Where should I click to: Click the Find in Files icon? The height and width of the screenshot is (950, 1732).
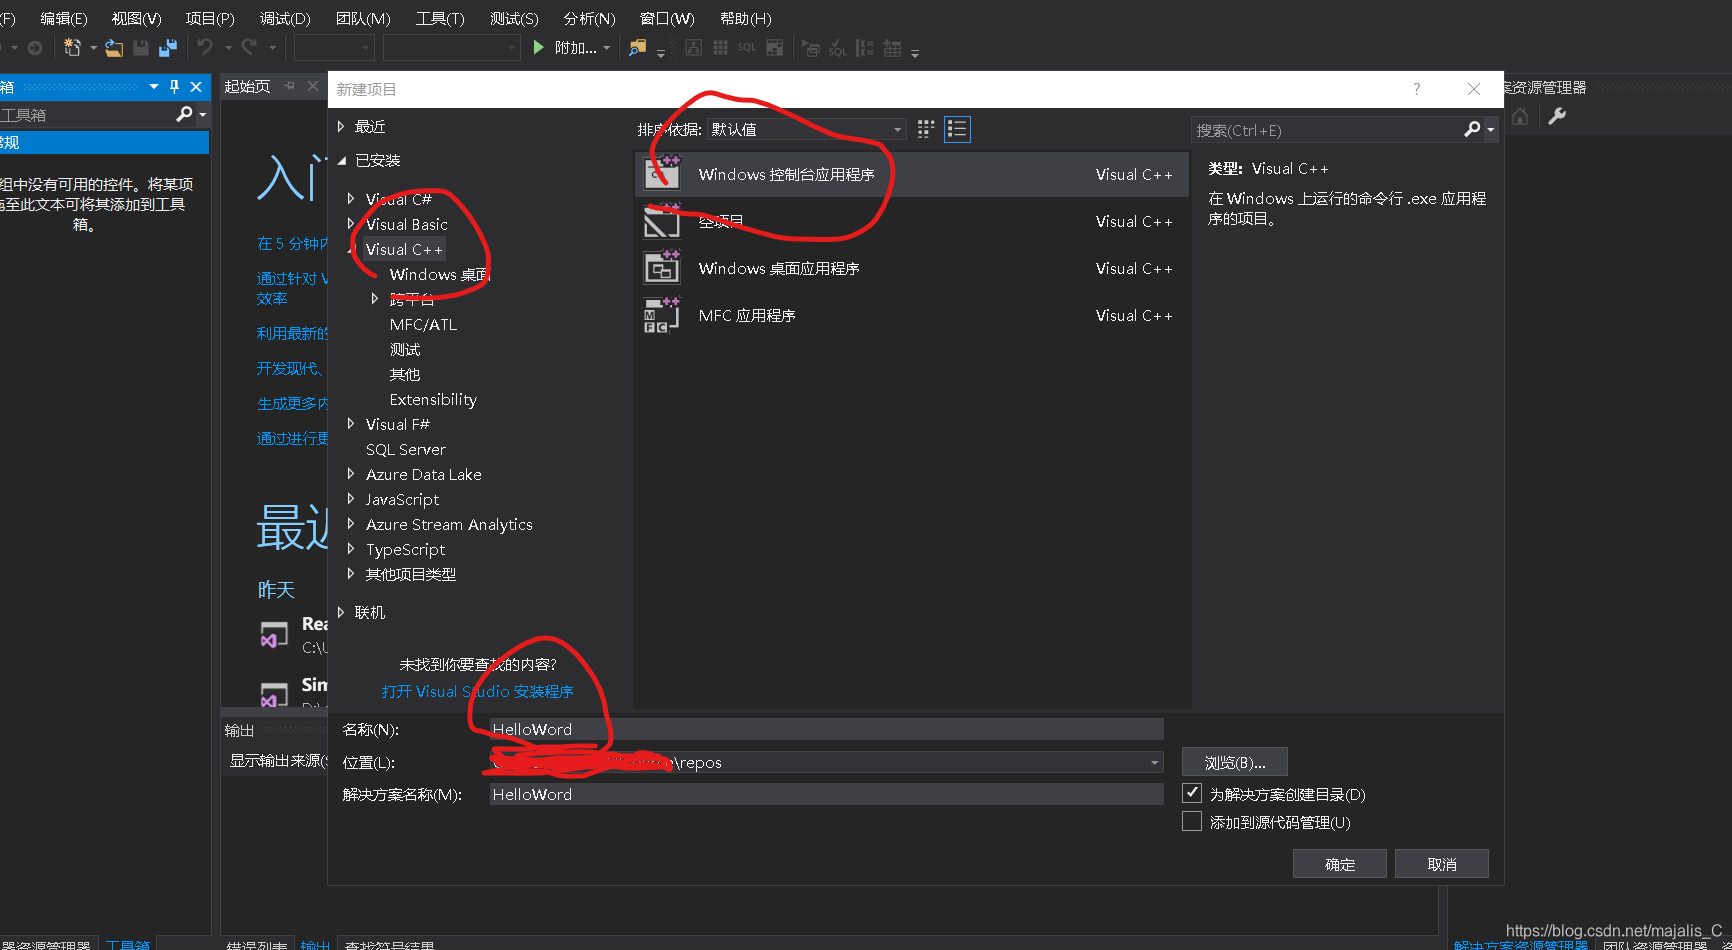pyautogui.click(x=637, y=47)
